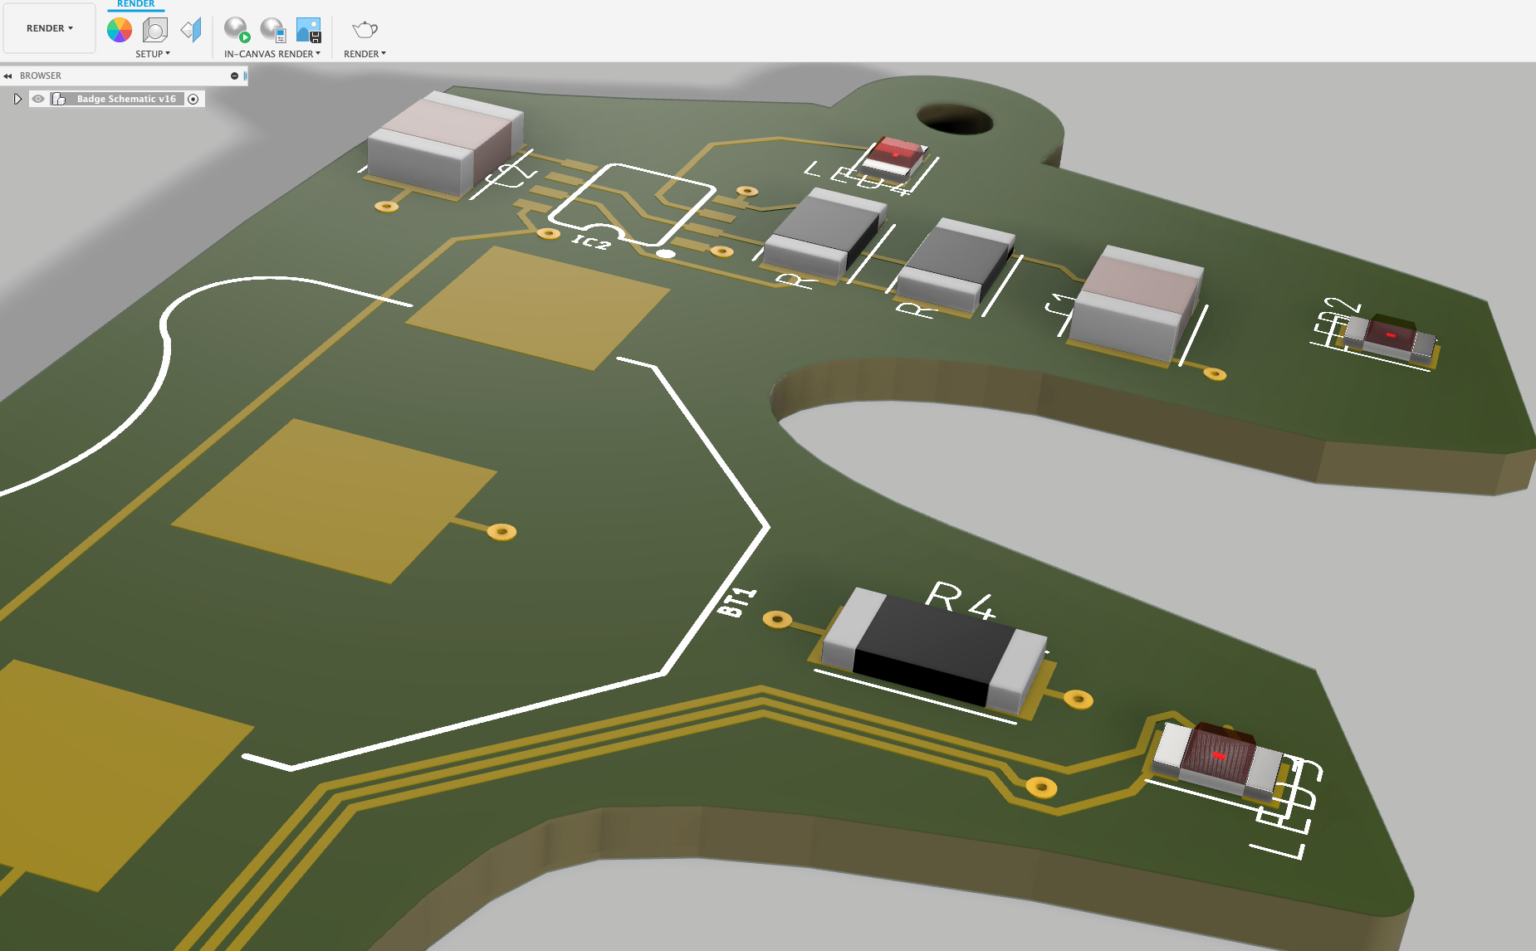Screen dimensions: 1536x951
Task: Click the radio selector beside Badge Schematic v16
Action: click(x=194, y=98)
